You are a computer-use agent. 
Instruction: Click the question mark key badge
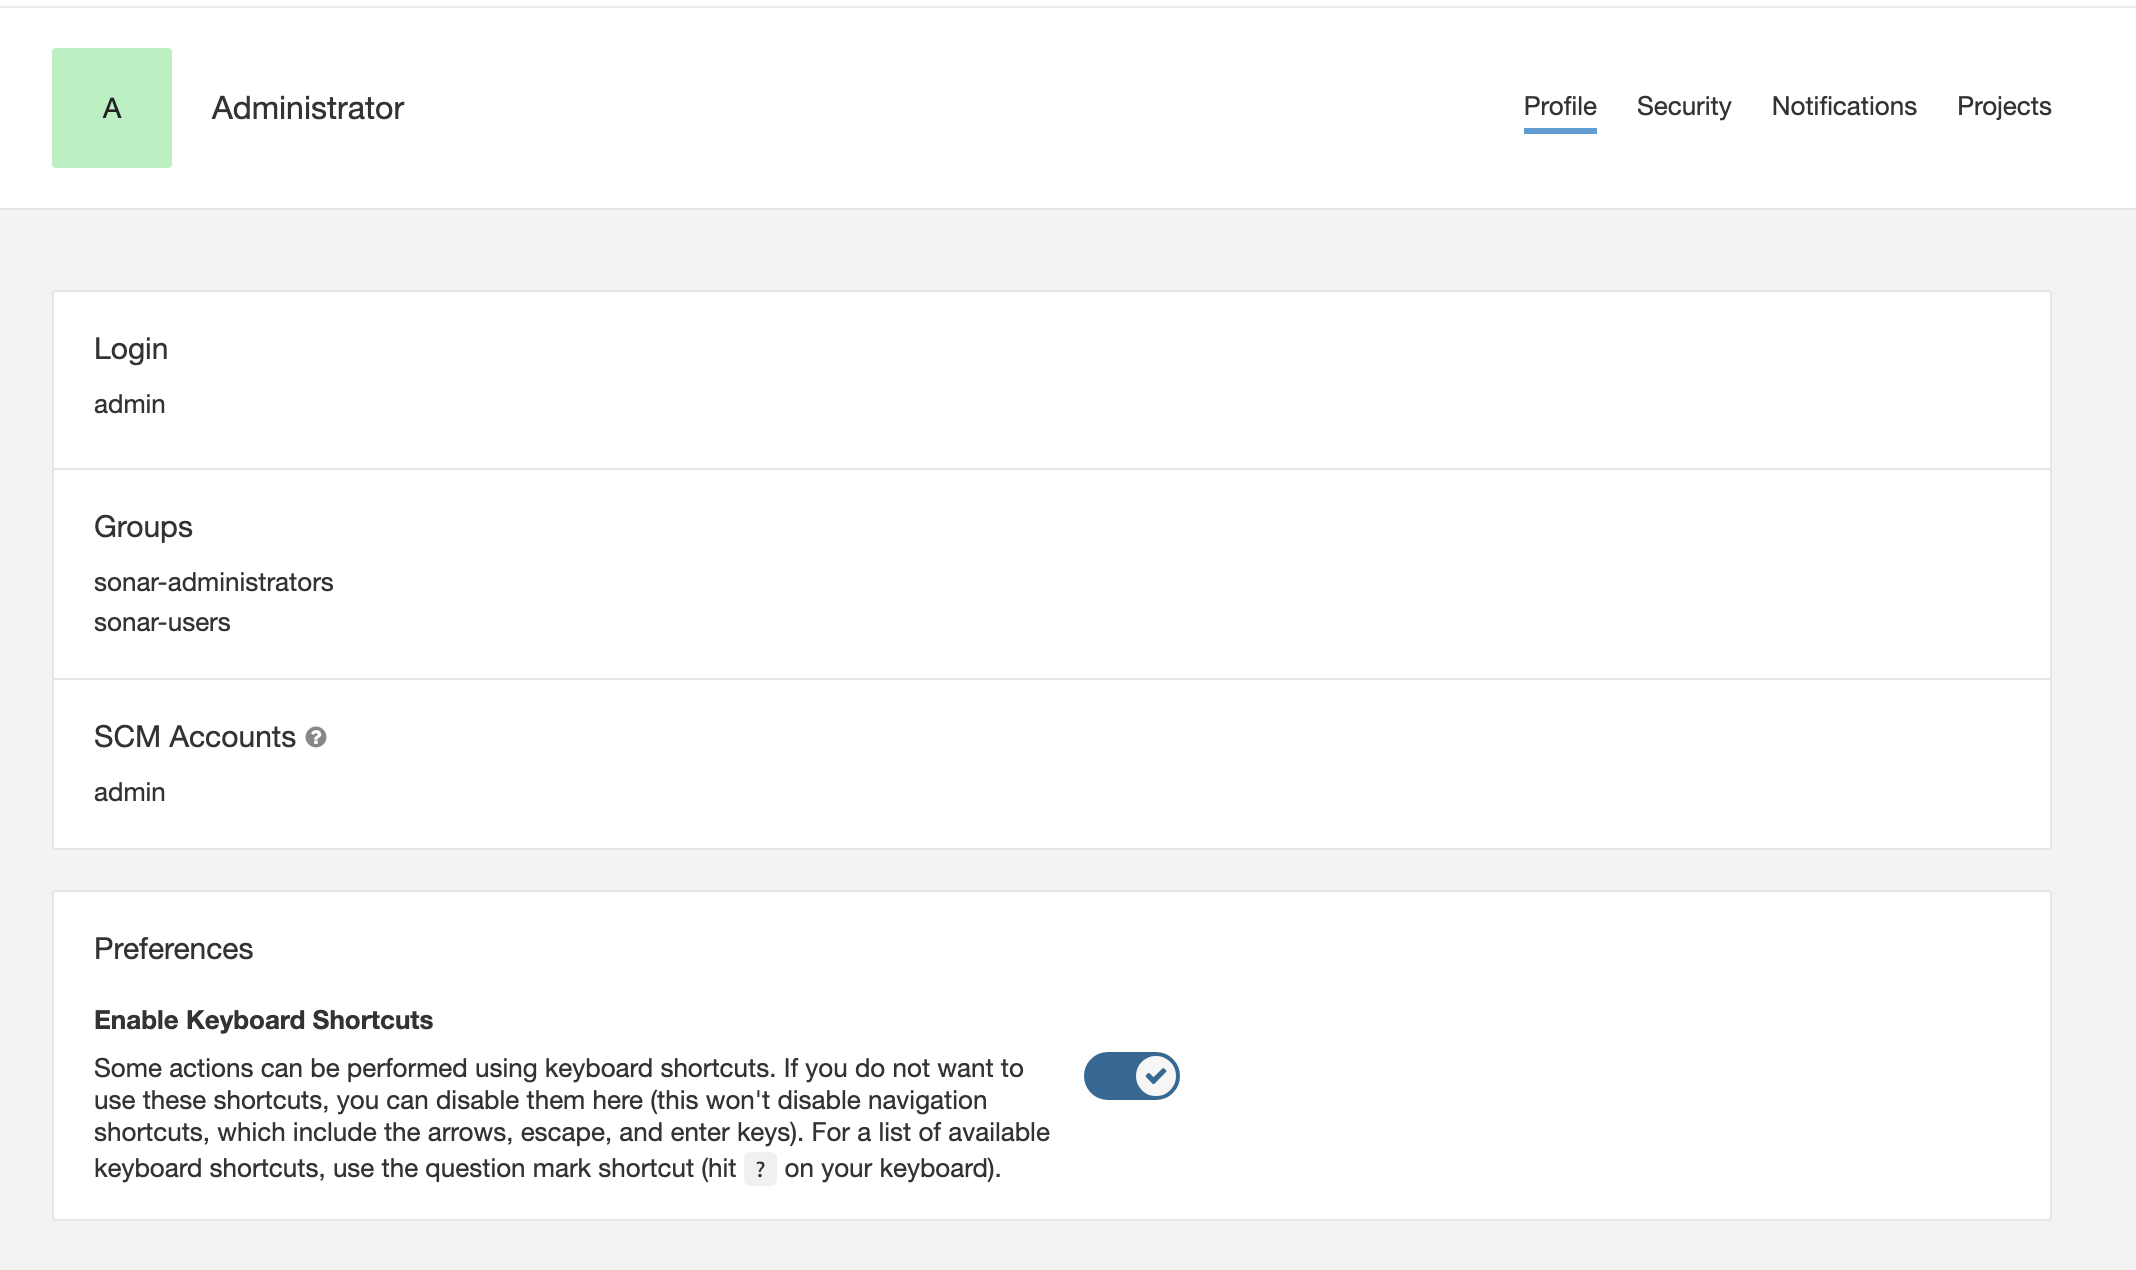761,1169
